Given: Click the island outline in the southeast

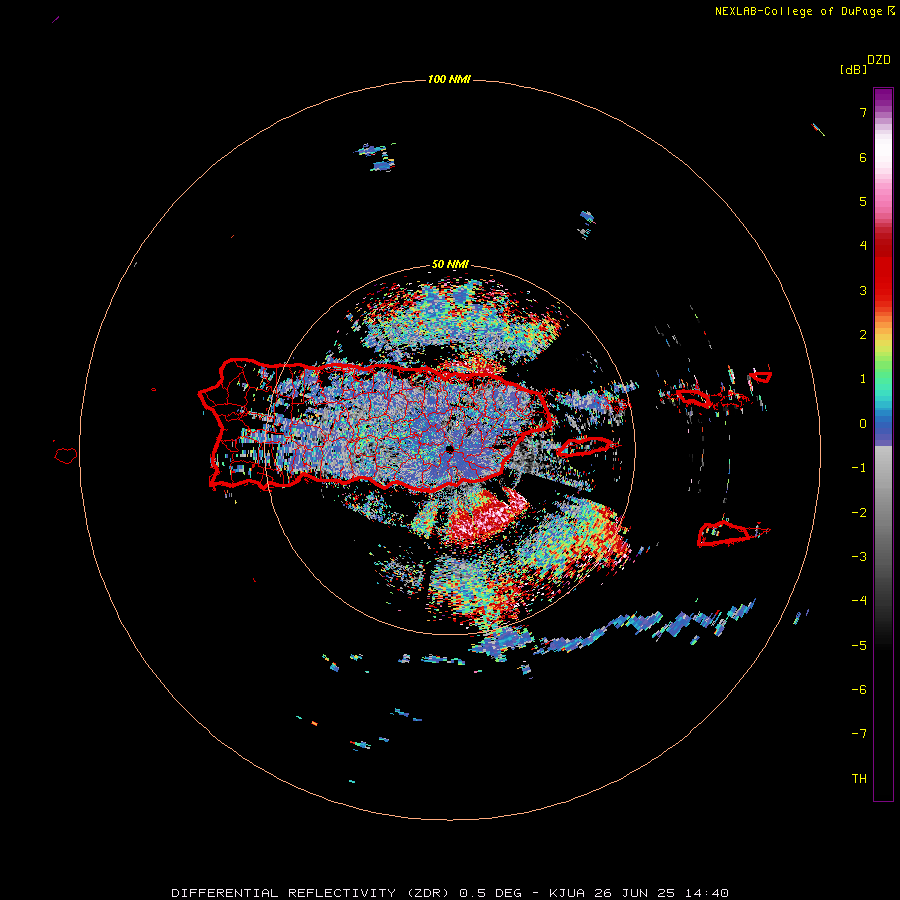Looking at the screenshot, I should click(723, 534).
